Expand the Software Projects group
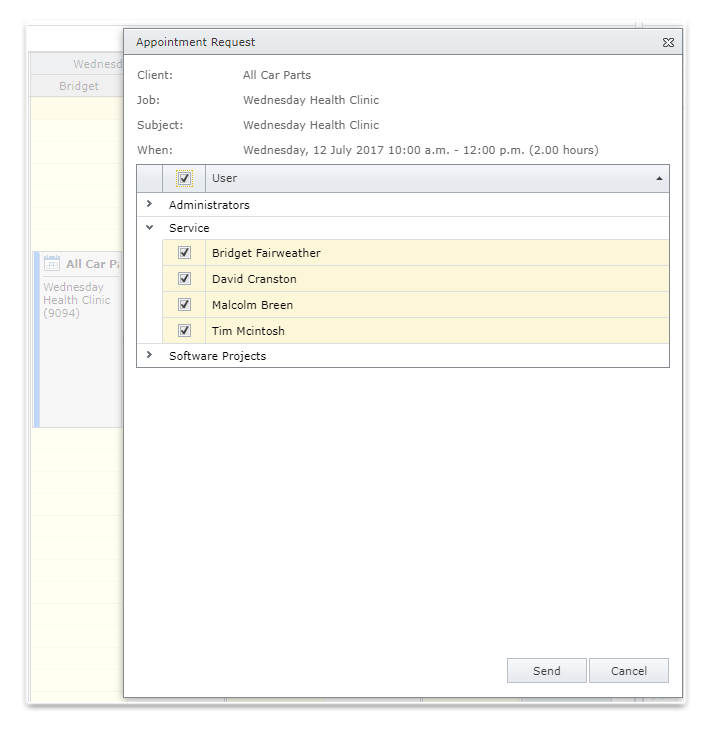The image size is (721, 730). tap(149, 355)
